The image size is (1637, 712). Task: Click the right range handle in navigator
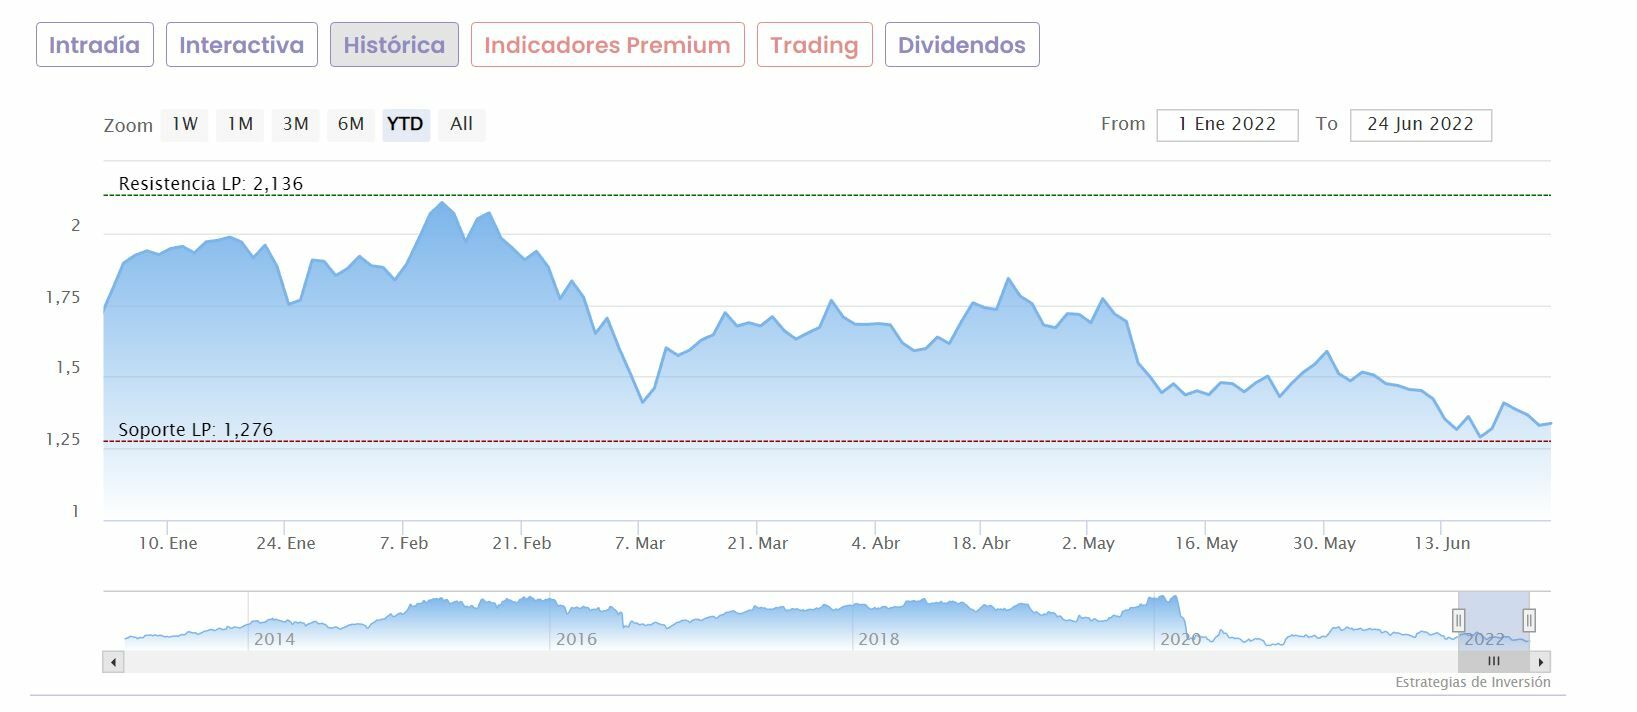[x=1529, y=621]
